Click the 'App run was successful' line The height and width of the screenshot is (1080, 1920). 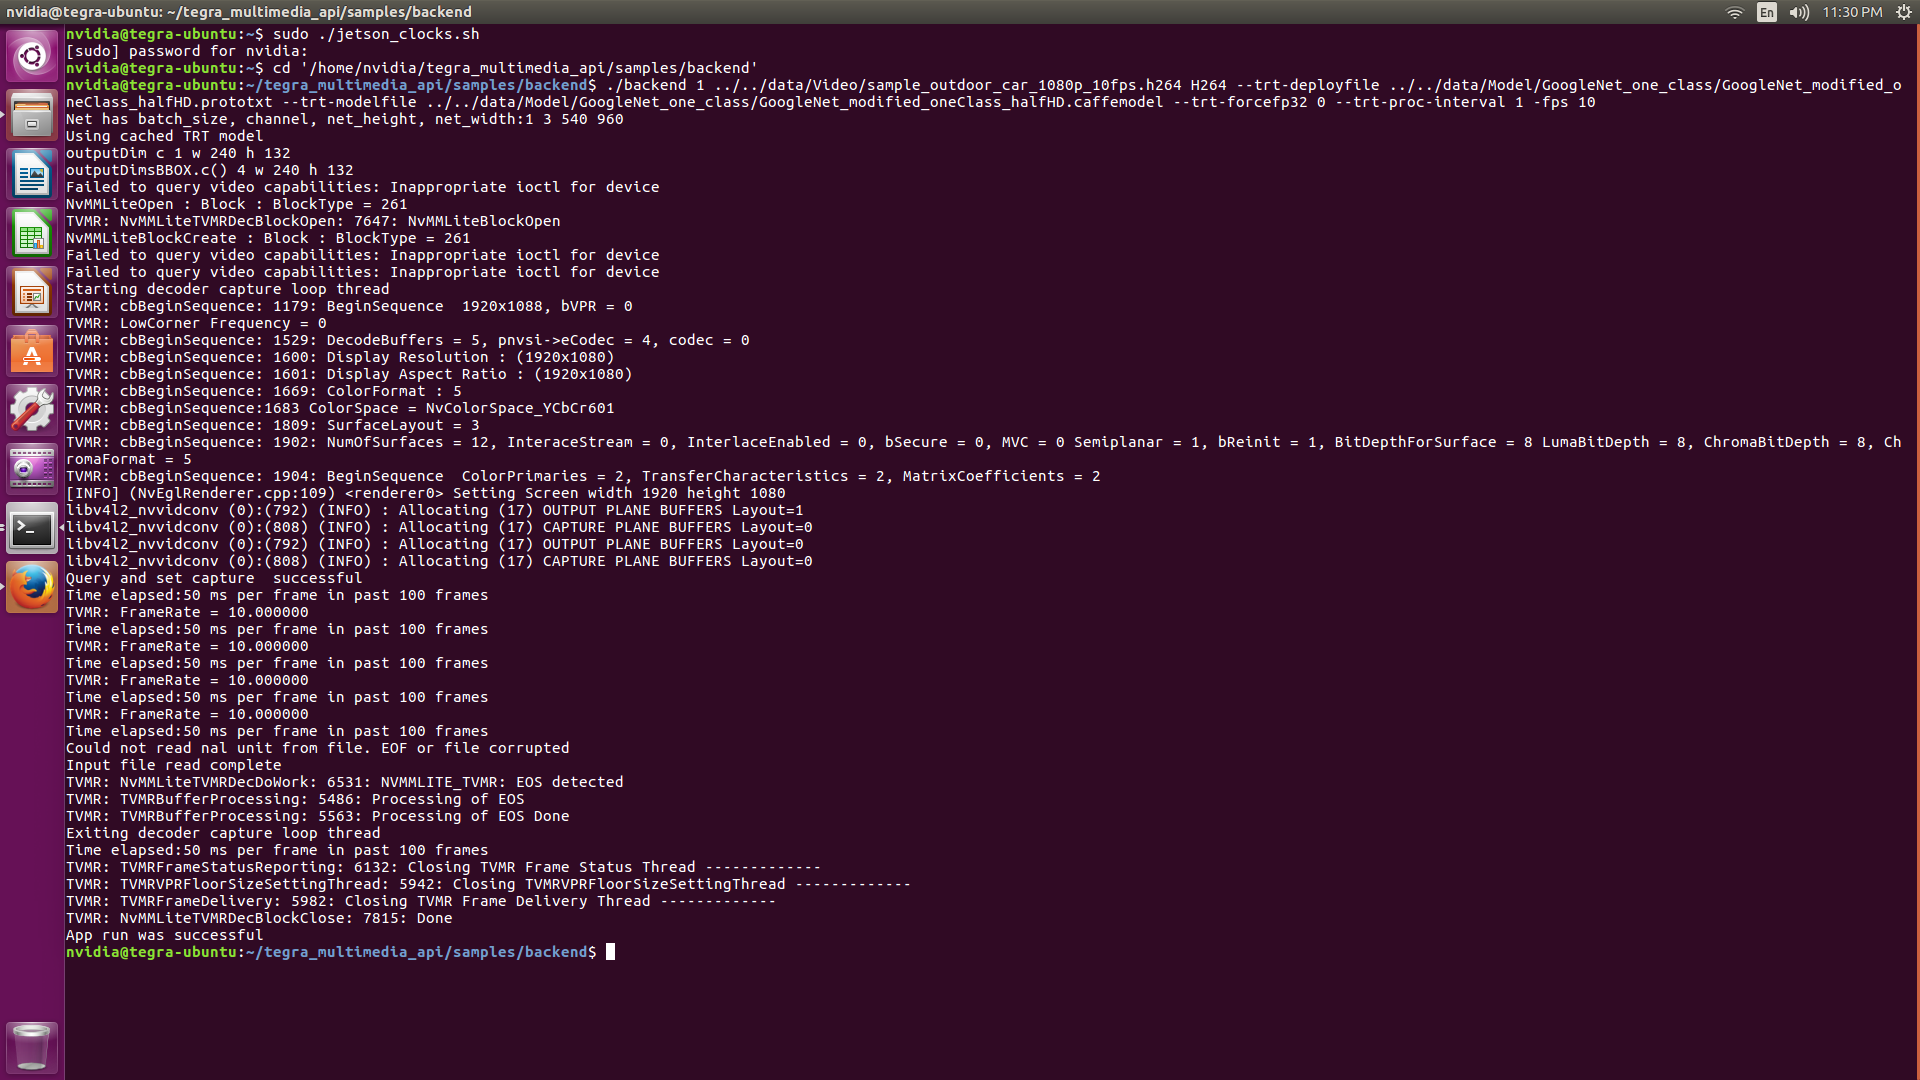tap(165, 935)
